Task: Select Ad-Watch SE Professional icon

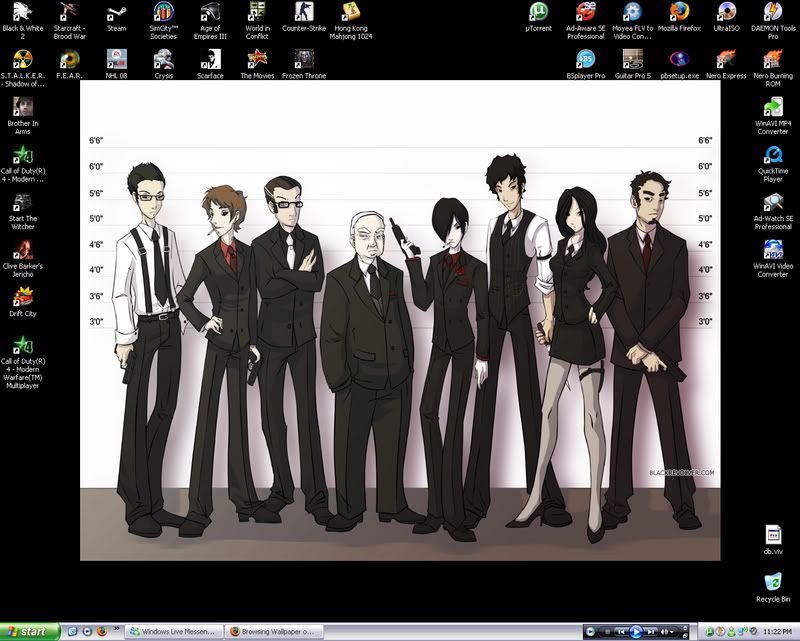Action: [x=773, y=210]
